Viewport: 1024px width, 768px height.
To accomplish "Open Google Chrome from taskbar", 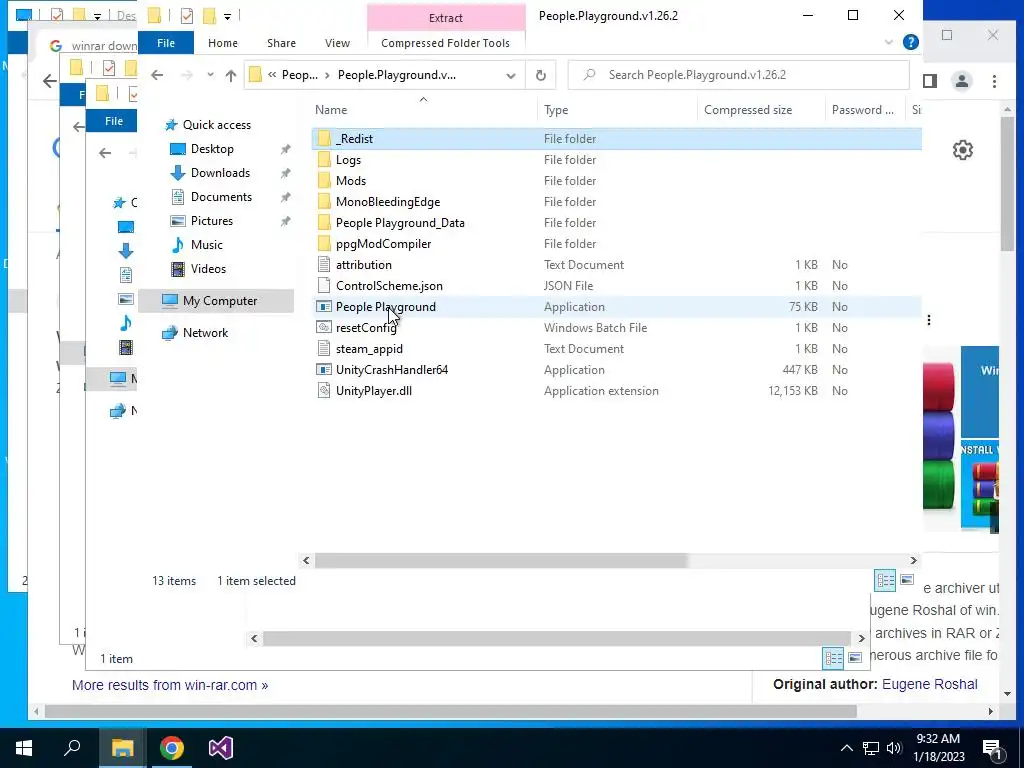I will click(x=172, y=748).
